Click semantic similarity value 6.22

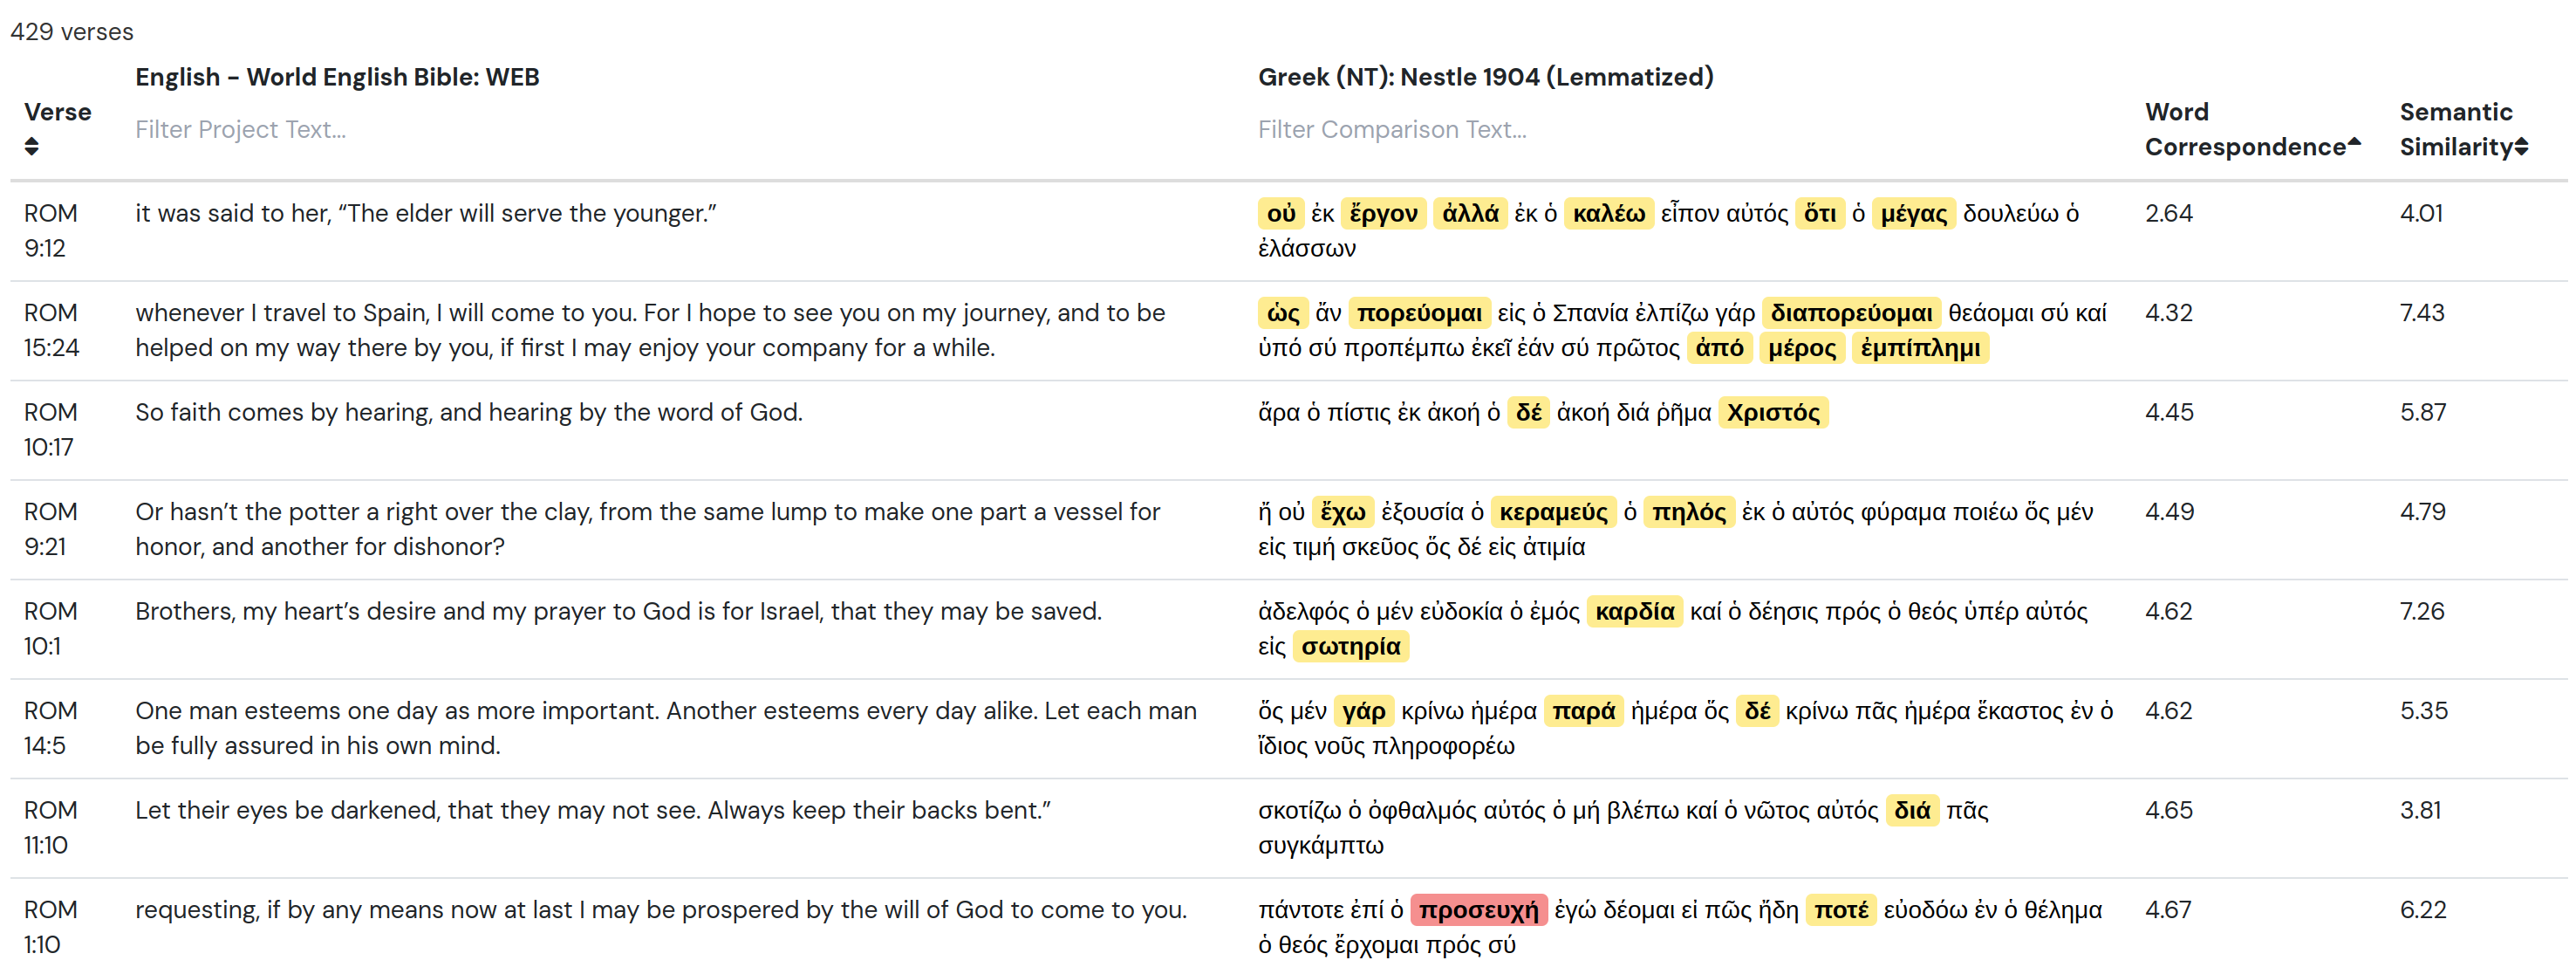pos(2423,910)
